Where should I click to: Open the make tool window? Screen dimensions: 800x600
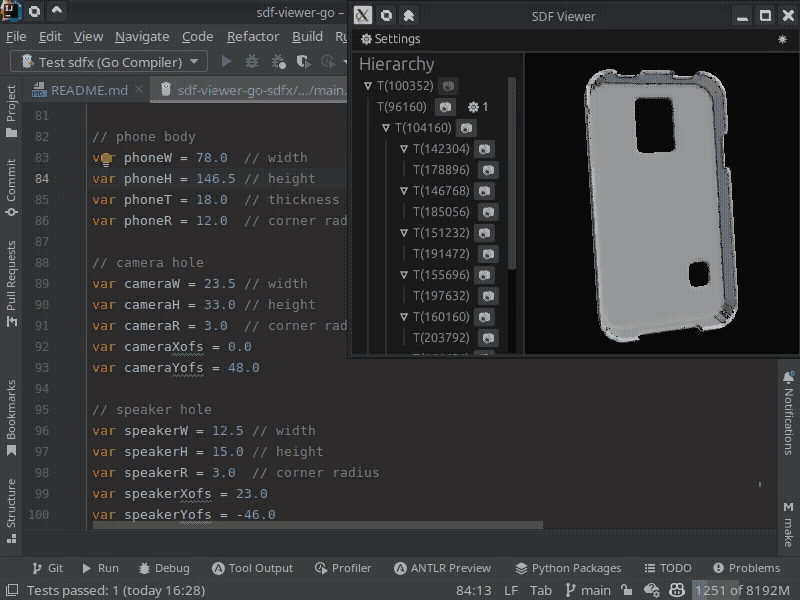[x=788, y=524]
